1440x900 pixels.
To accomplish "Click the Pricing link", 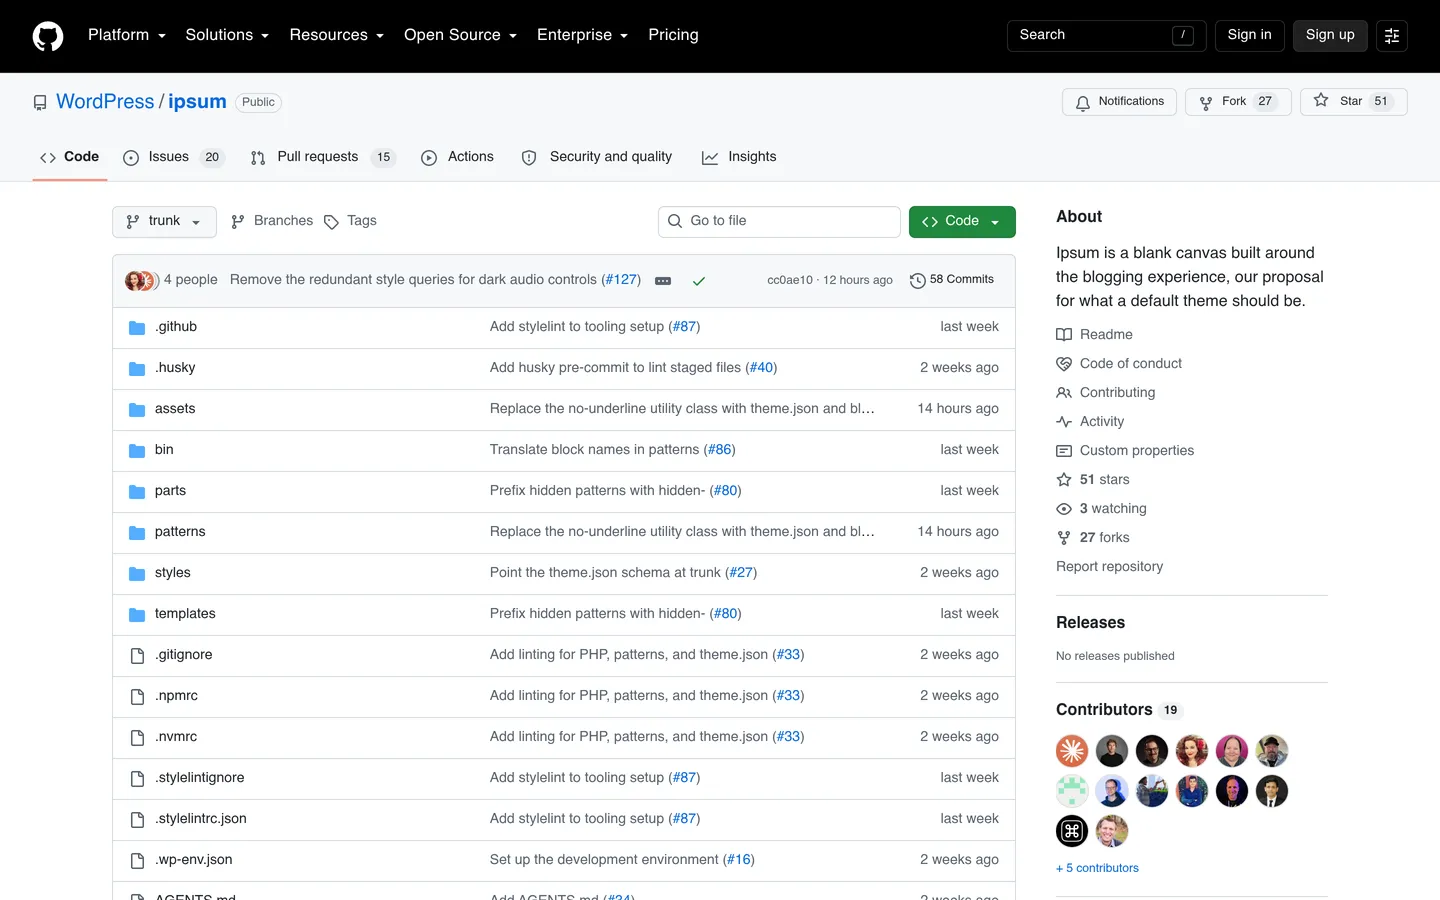I will tap(673, 35).
